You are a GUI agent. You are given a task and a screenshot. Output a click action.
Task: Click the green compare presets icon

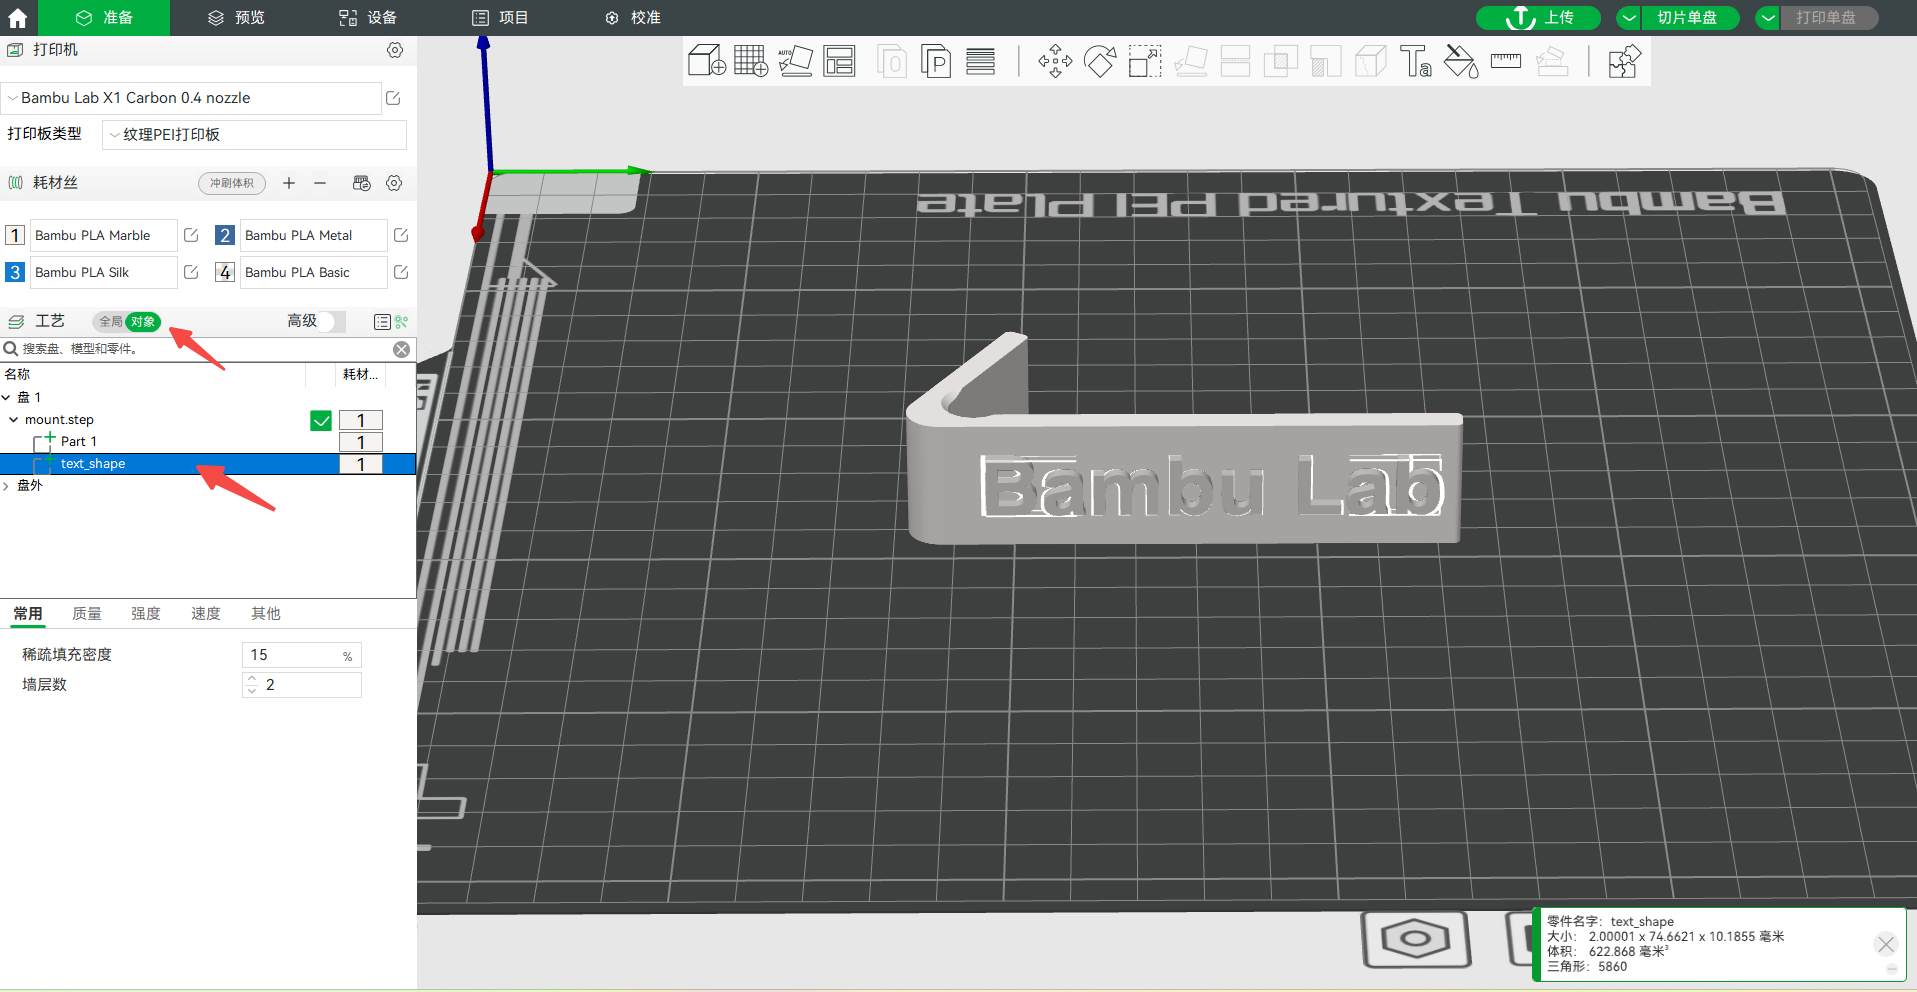click(x=401, y=321)
